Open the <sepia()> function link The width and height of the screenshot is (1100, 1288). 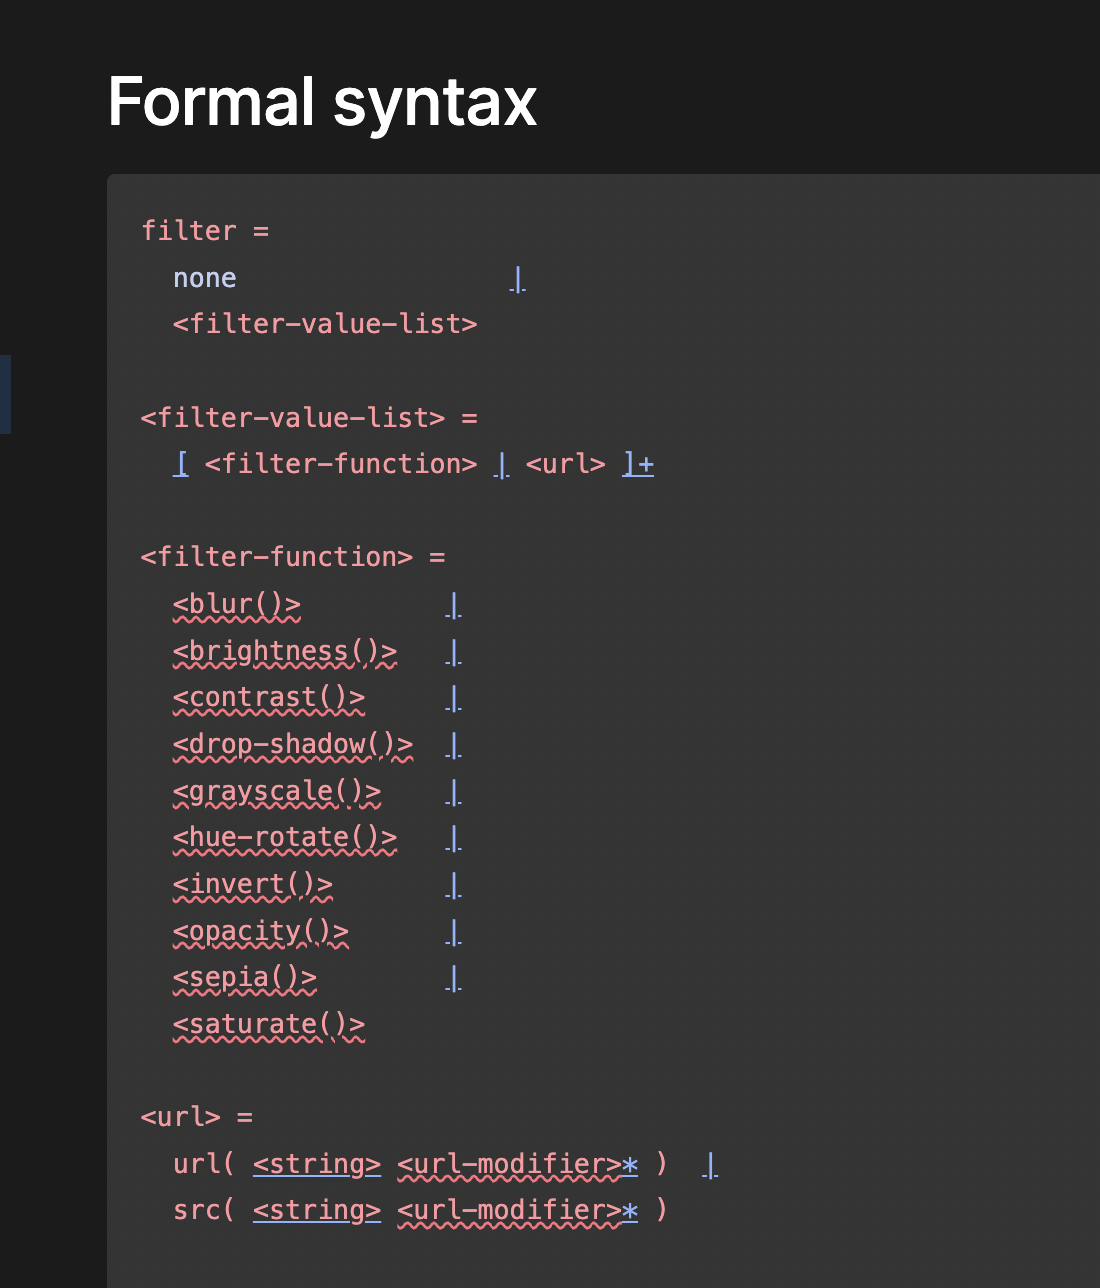pyautogui.click(x=245, y=978)
